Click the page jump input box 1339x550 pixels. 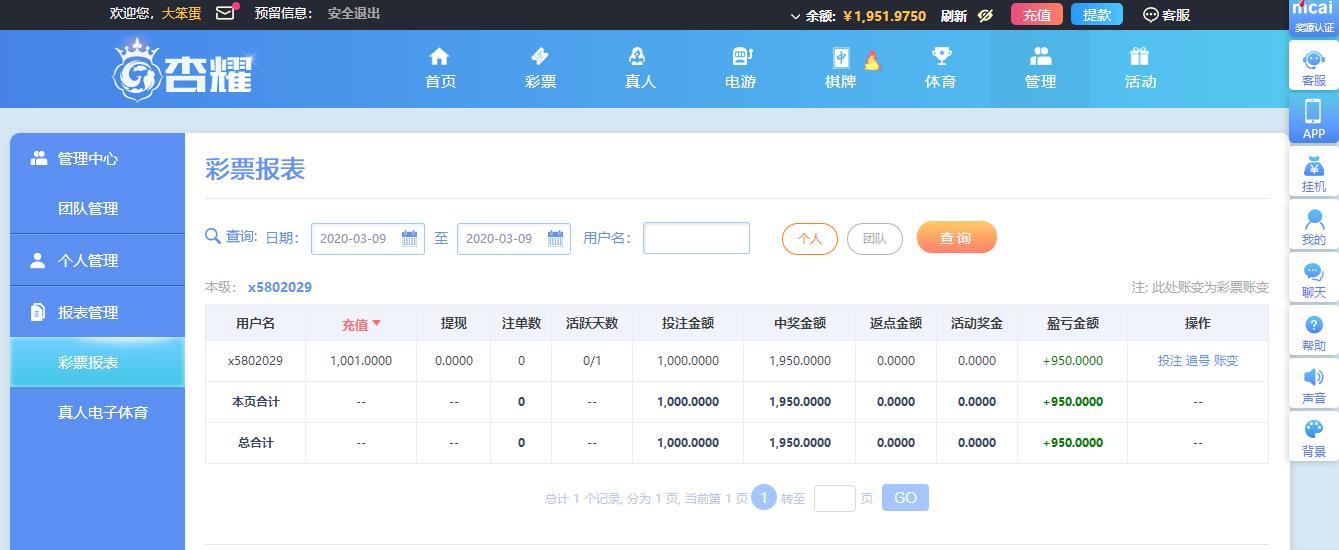click(835, 498)
